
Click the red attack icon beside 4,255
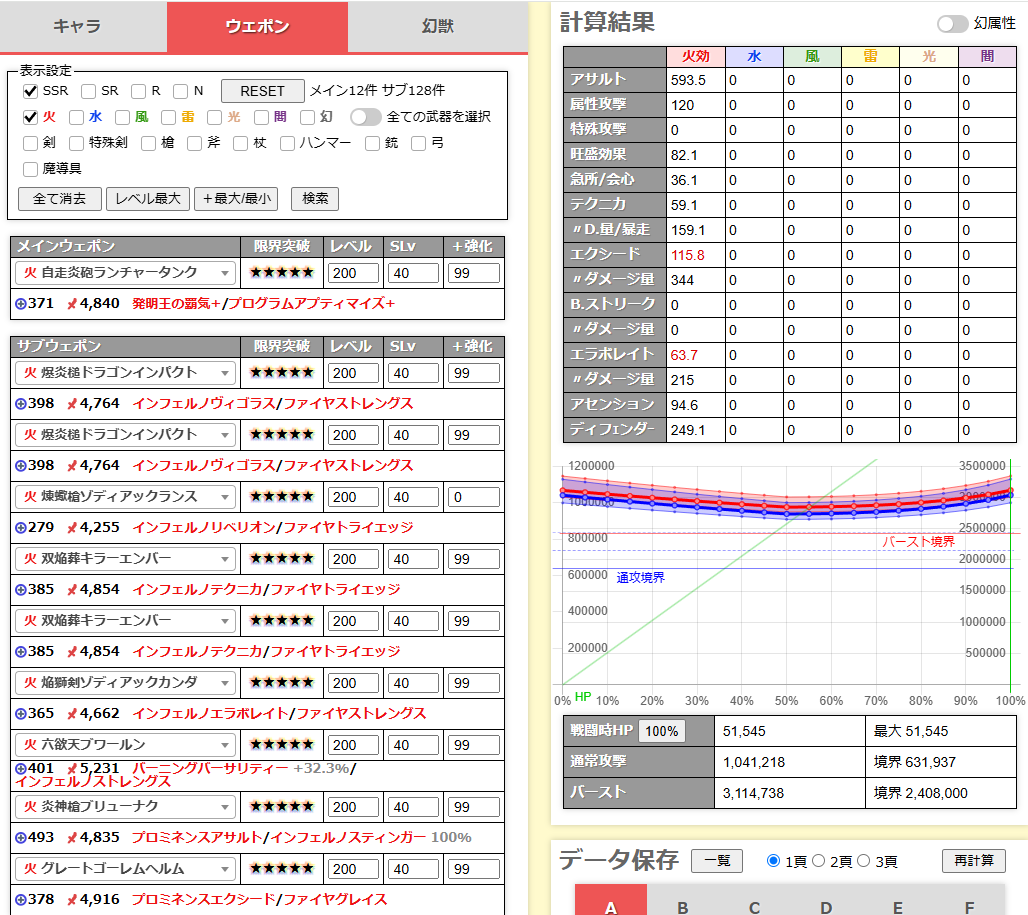(71, 527)
